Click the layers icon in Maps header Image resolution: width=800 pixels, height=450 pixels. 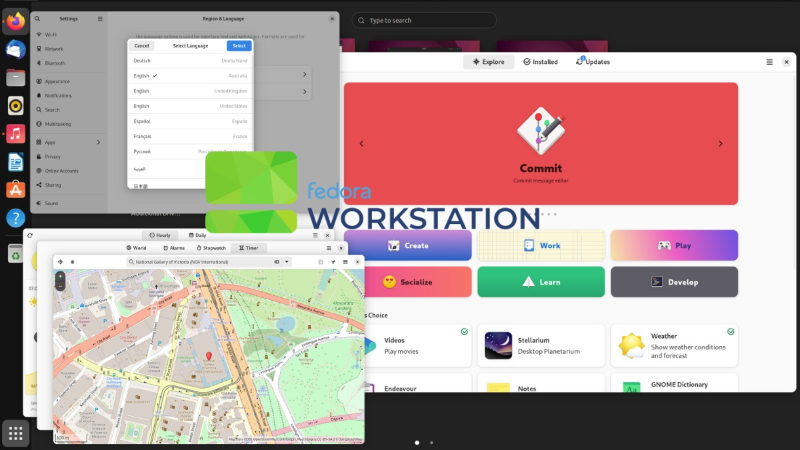coord(72,262)
